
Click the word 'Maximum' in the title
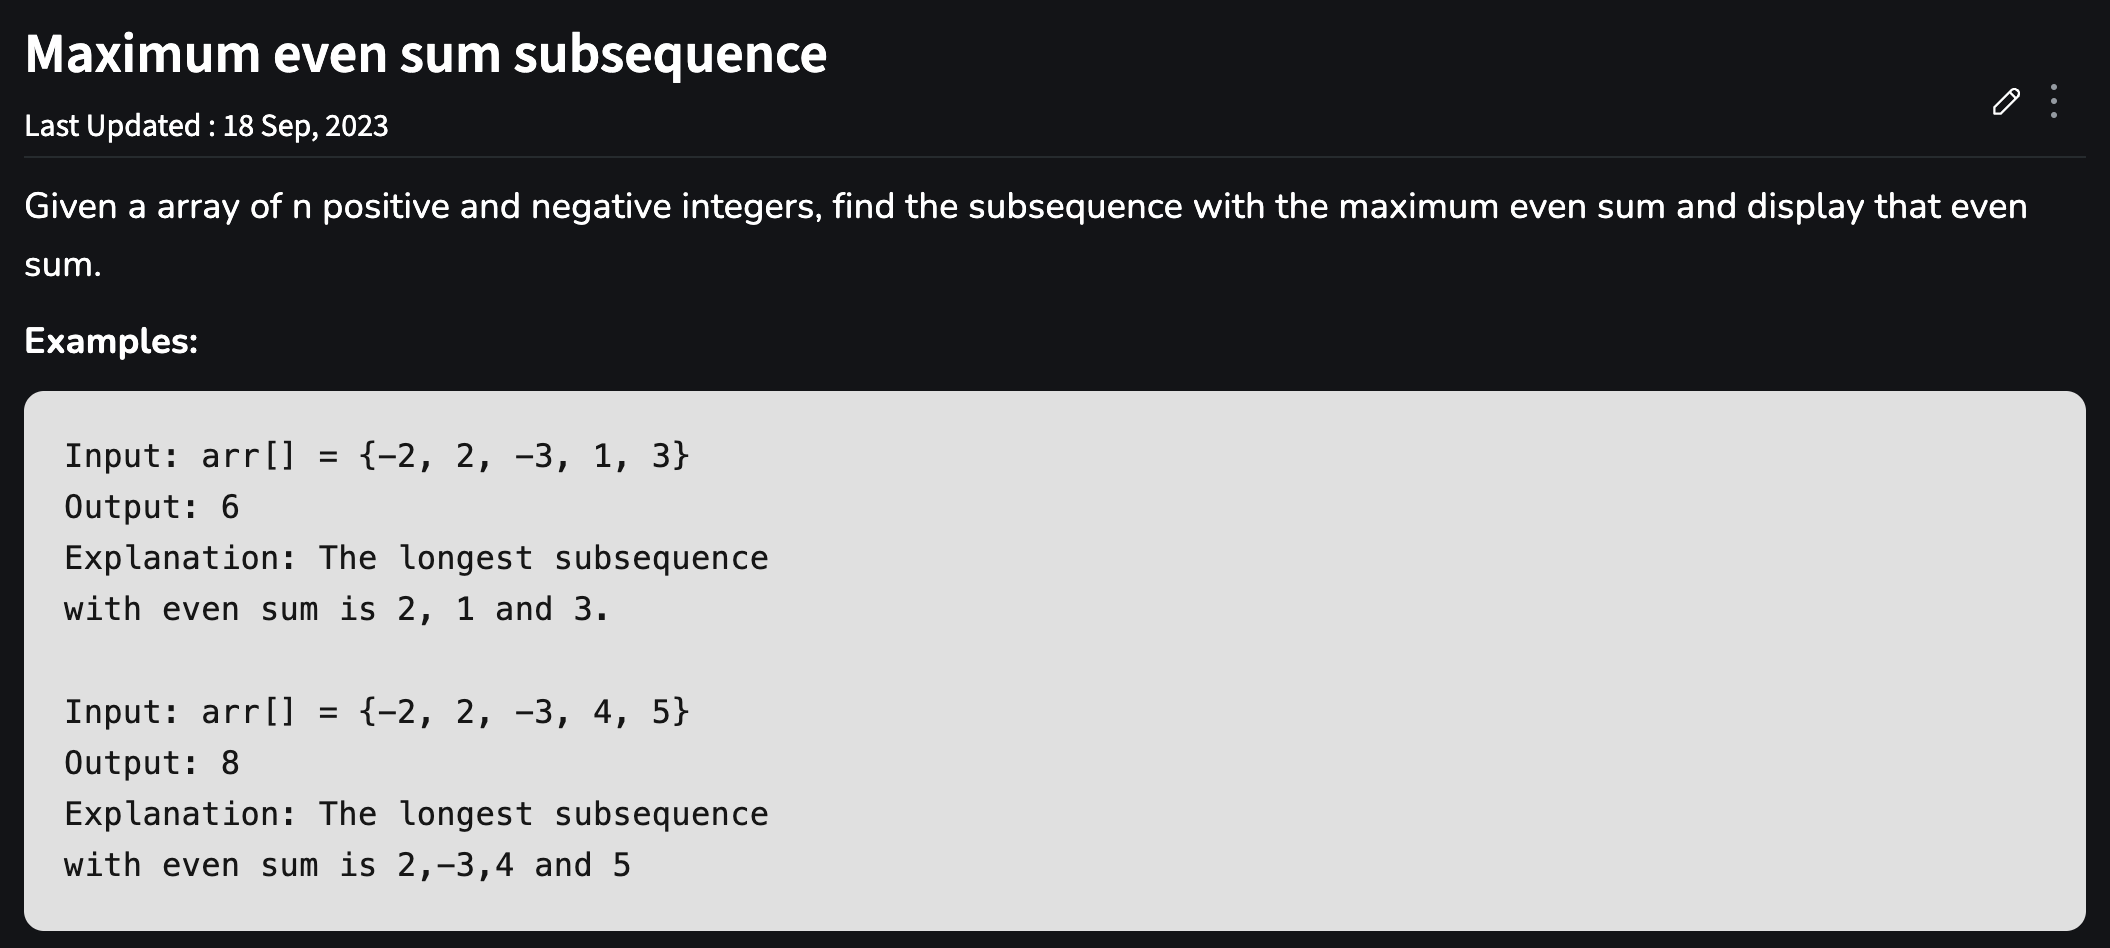pos(142,54)
